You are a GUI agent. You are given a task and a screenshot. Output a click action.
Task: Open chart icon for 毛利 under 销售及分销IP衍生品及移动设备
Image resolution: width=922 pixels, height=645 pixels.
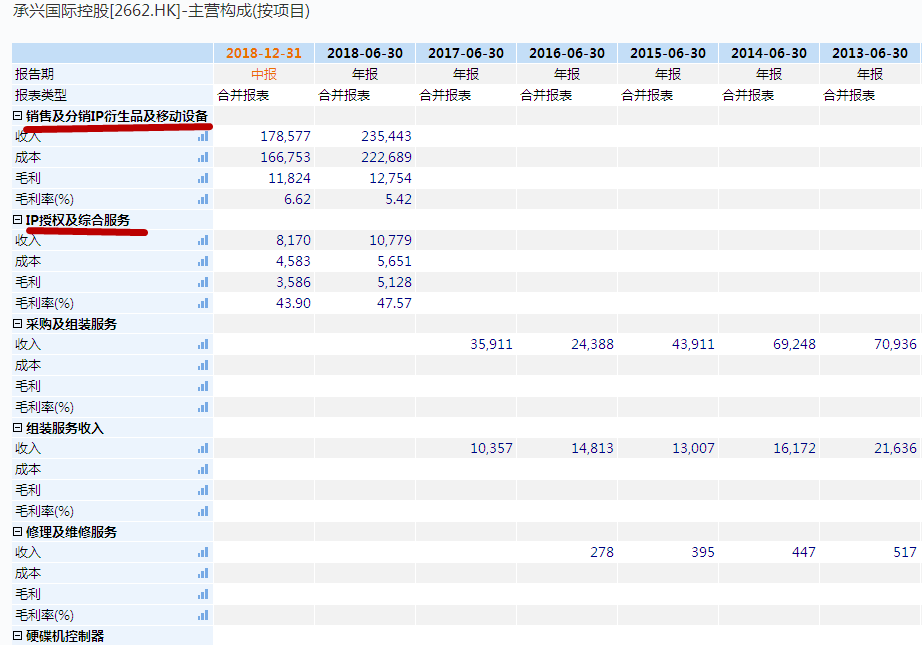(203, 178)
